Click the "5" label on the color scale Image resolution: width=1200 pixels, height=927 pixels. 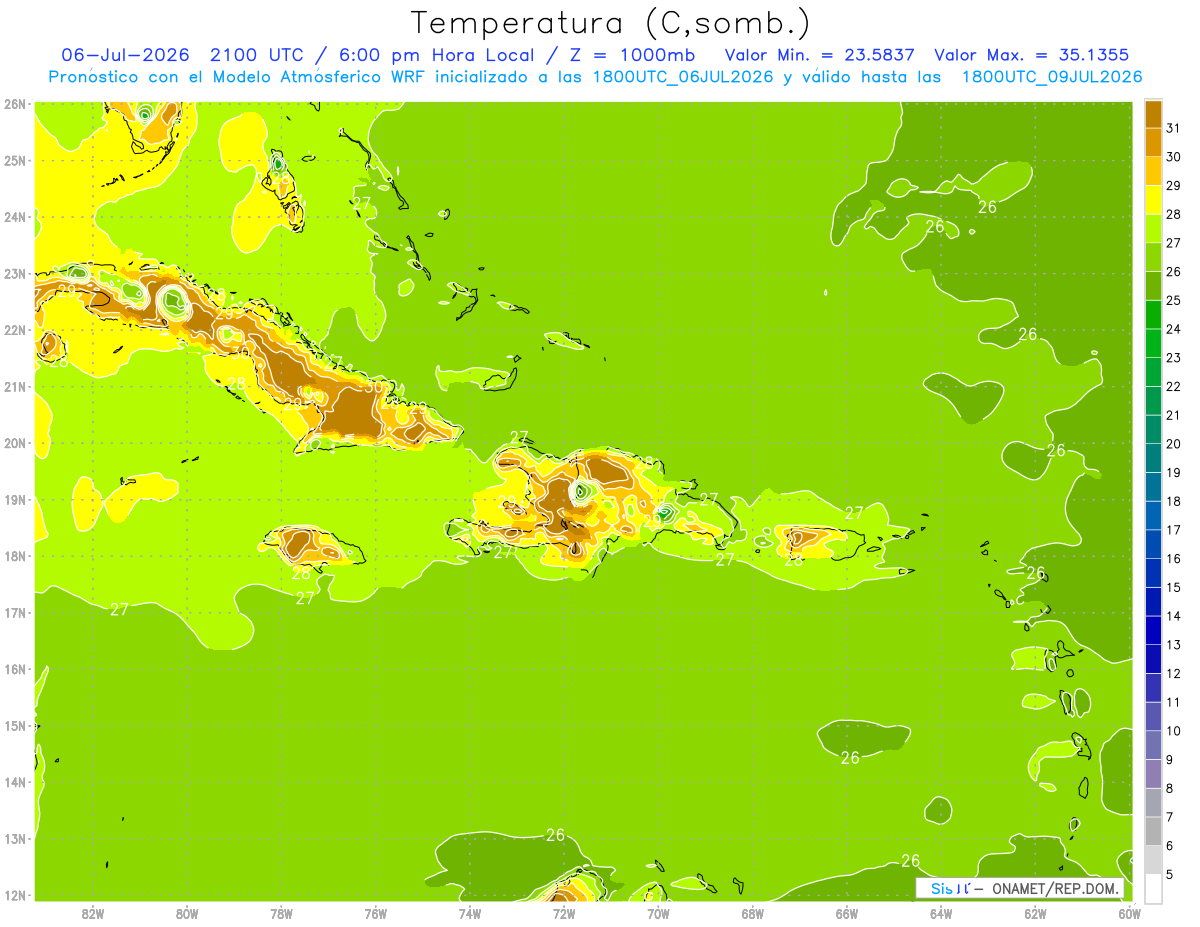(1171, 874)
